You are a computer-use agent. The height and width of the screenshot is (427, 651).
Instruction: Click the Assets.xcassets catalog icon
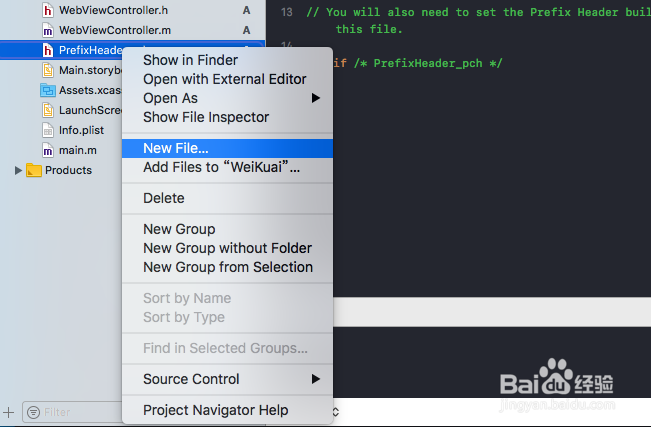[x=48, y=90]
